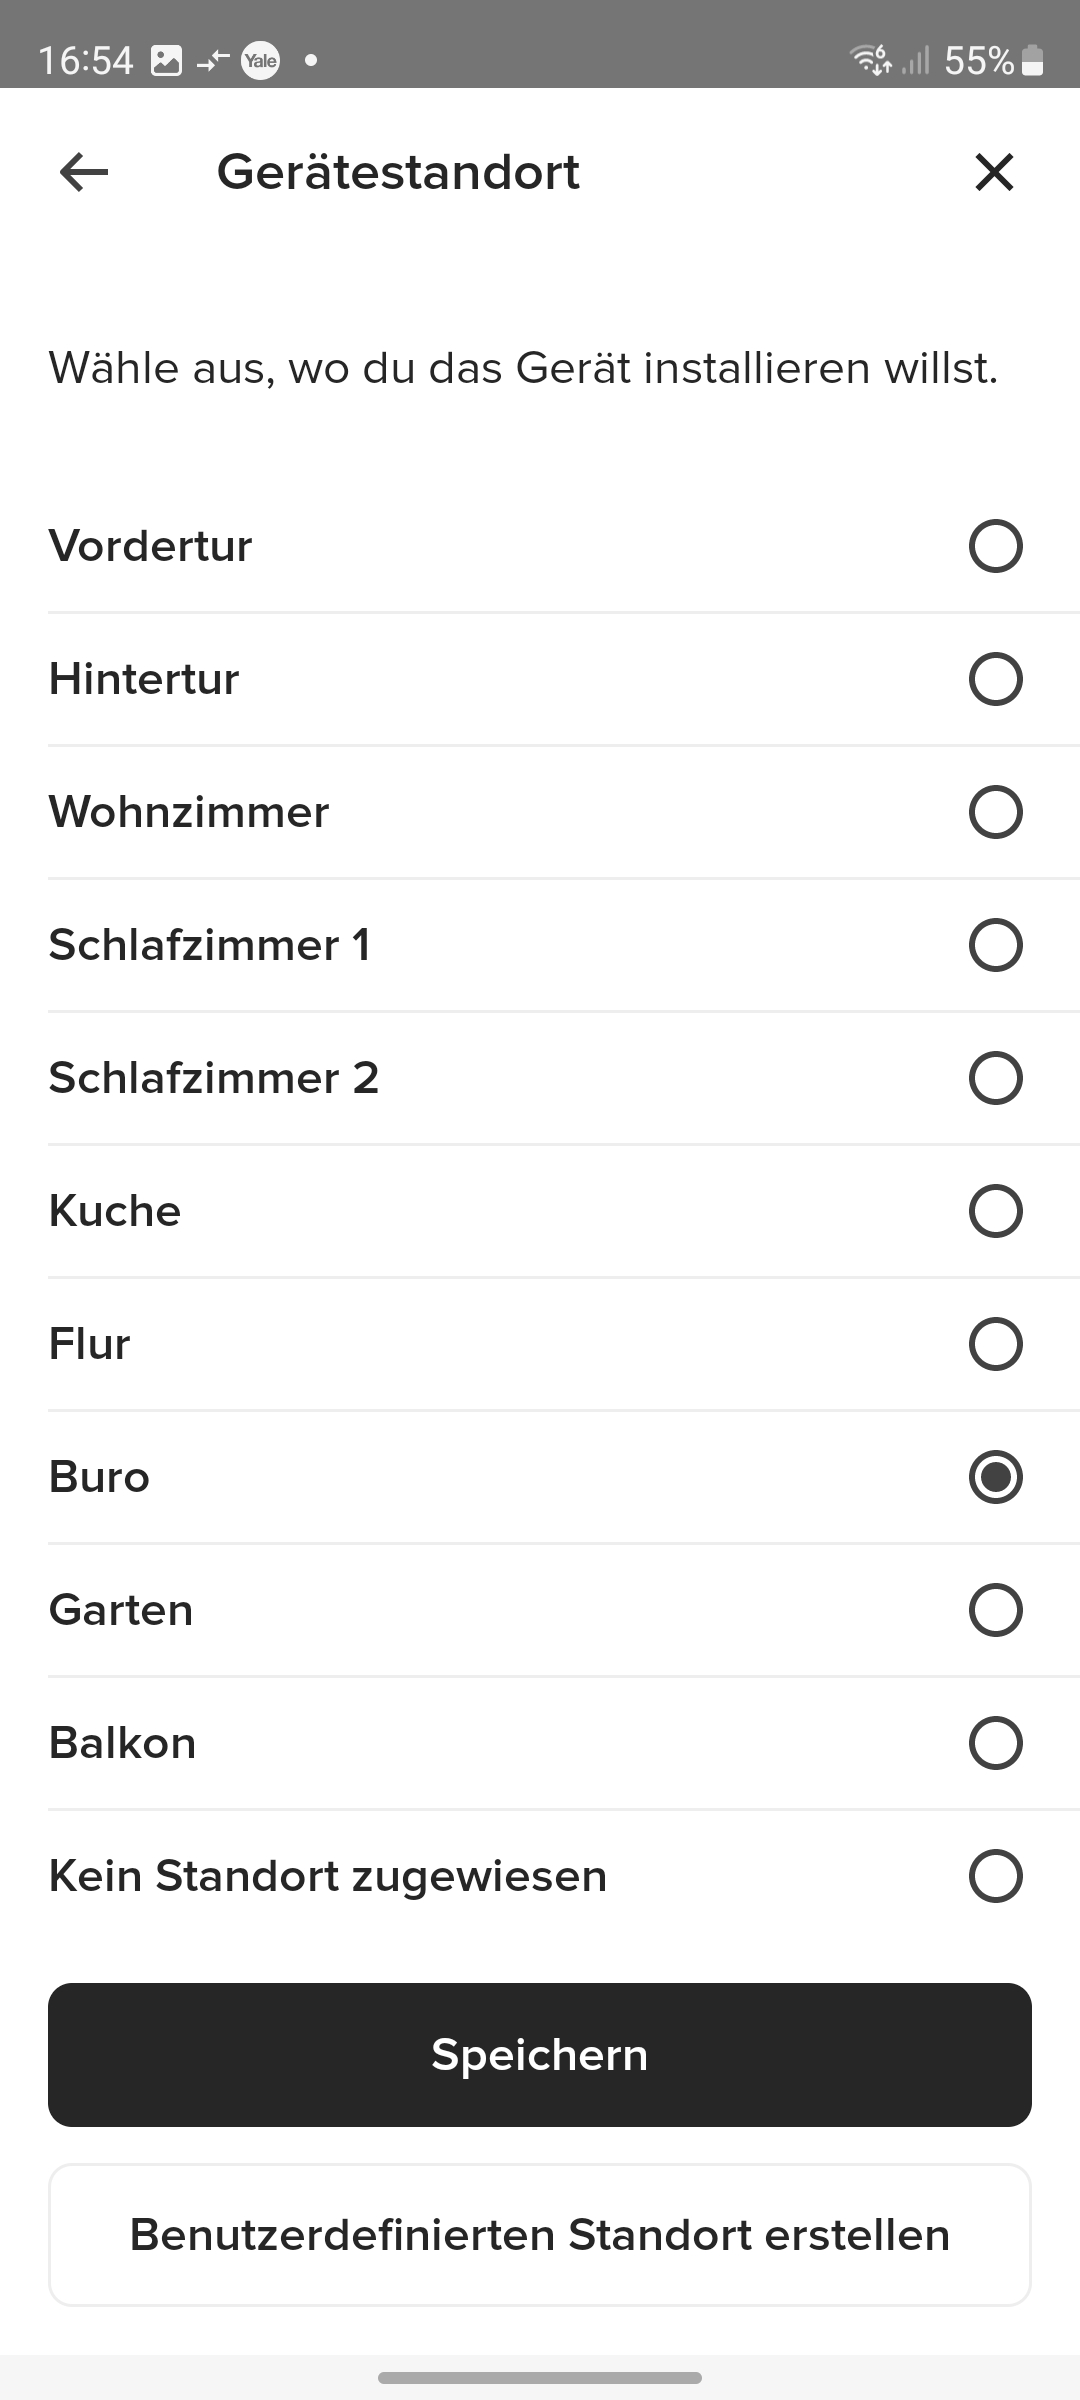Screen dimensions: 1080x2400
Task: Tap the Wi-Fi signal icon
Action: [x=870, y=61]
